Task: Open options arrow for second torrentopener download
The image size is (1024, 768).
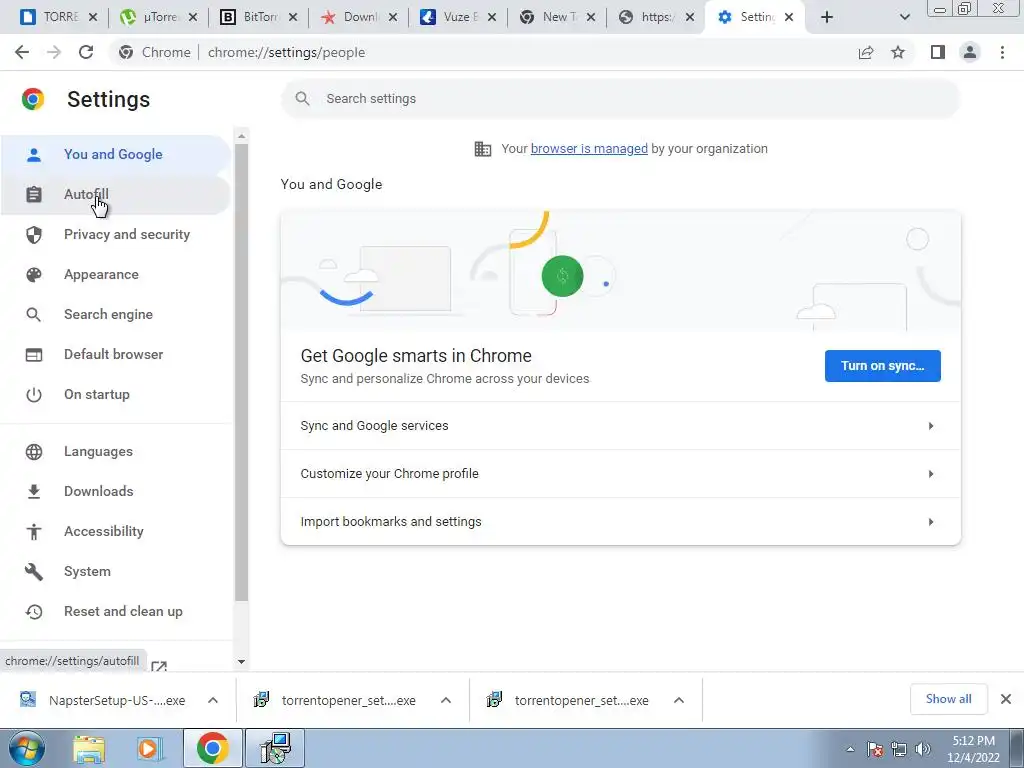Action: point(679,700)
